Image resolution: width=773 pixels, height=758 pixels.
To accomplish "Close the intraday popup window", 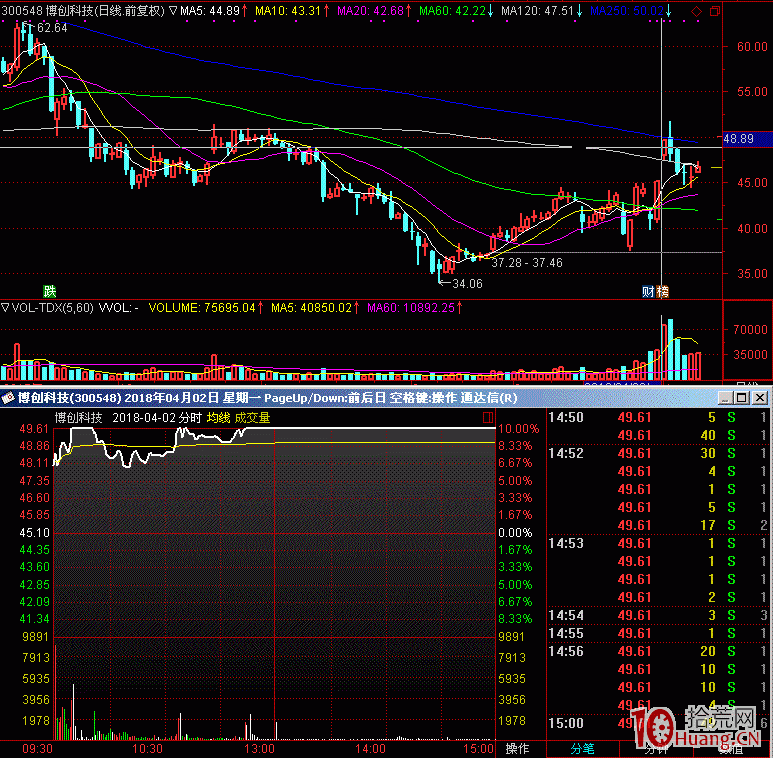I will tap(760, 397).
